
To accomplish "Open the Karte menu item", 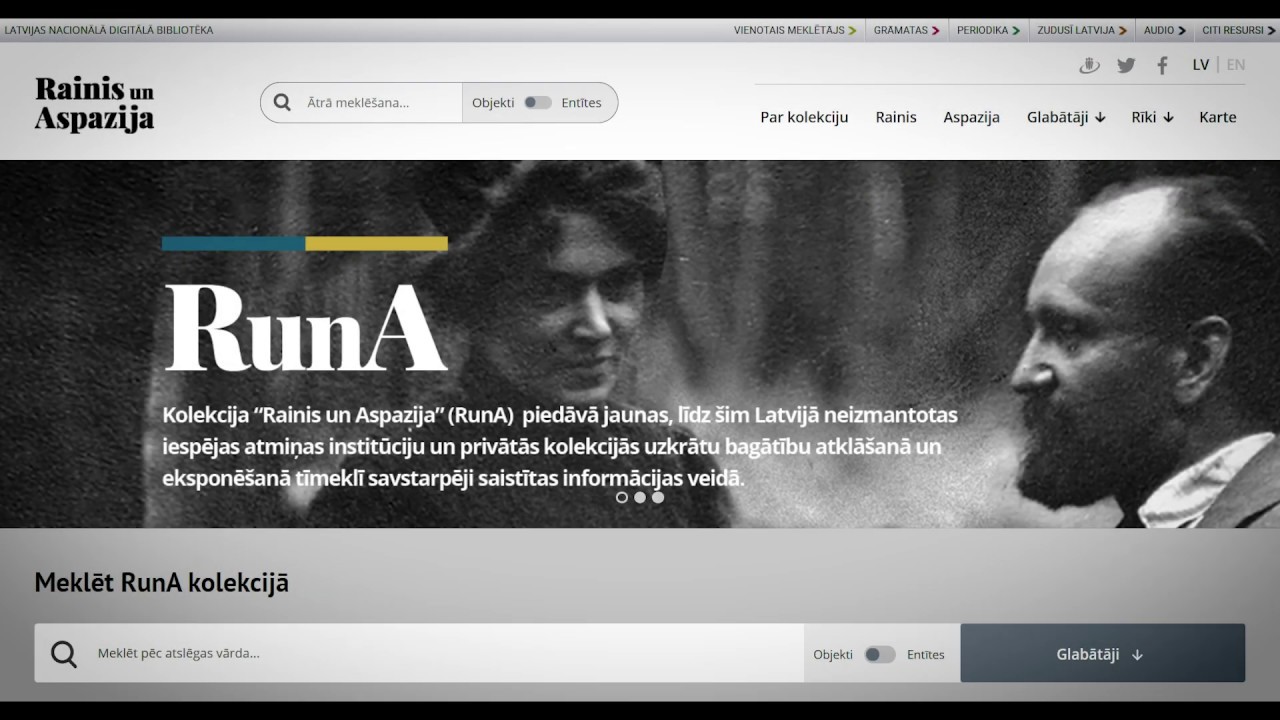I will [x=1218, y=117].
